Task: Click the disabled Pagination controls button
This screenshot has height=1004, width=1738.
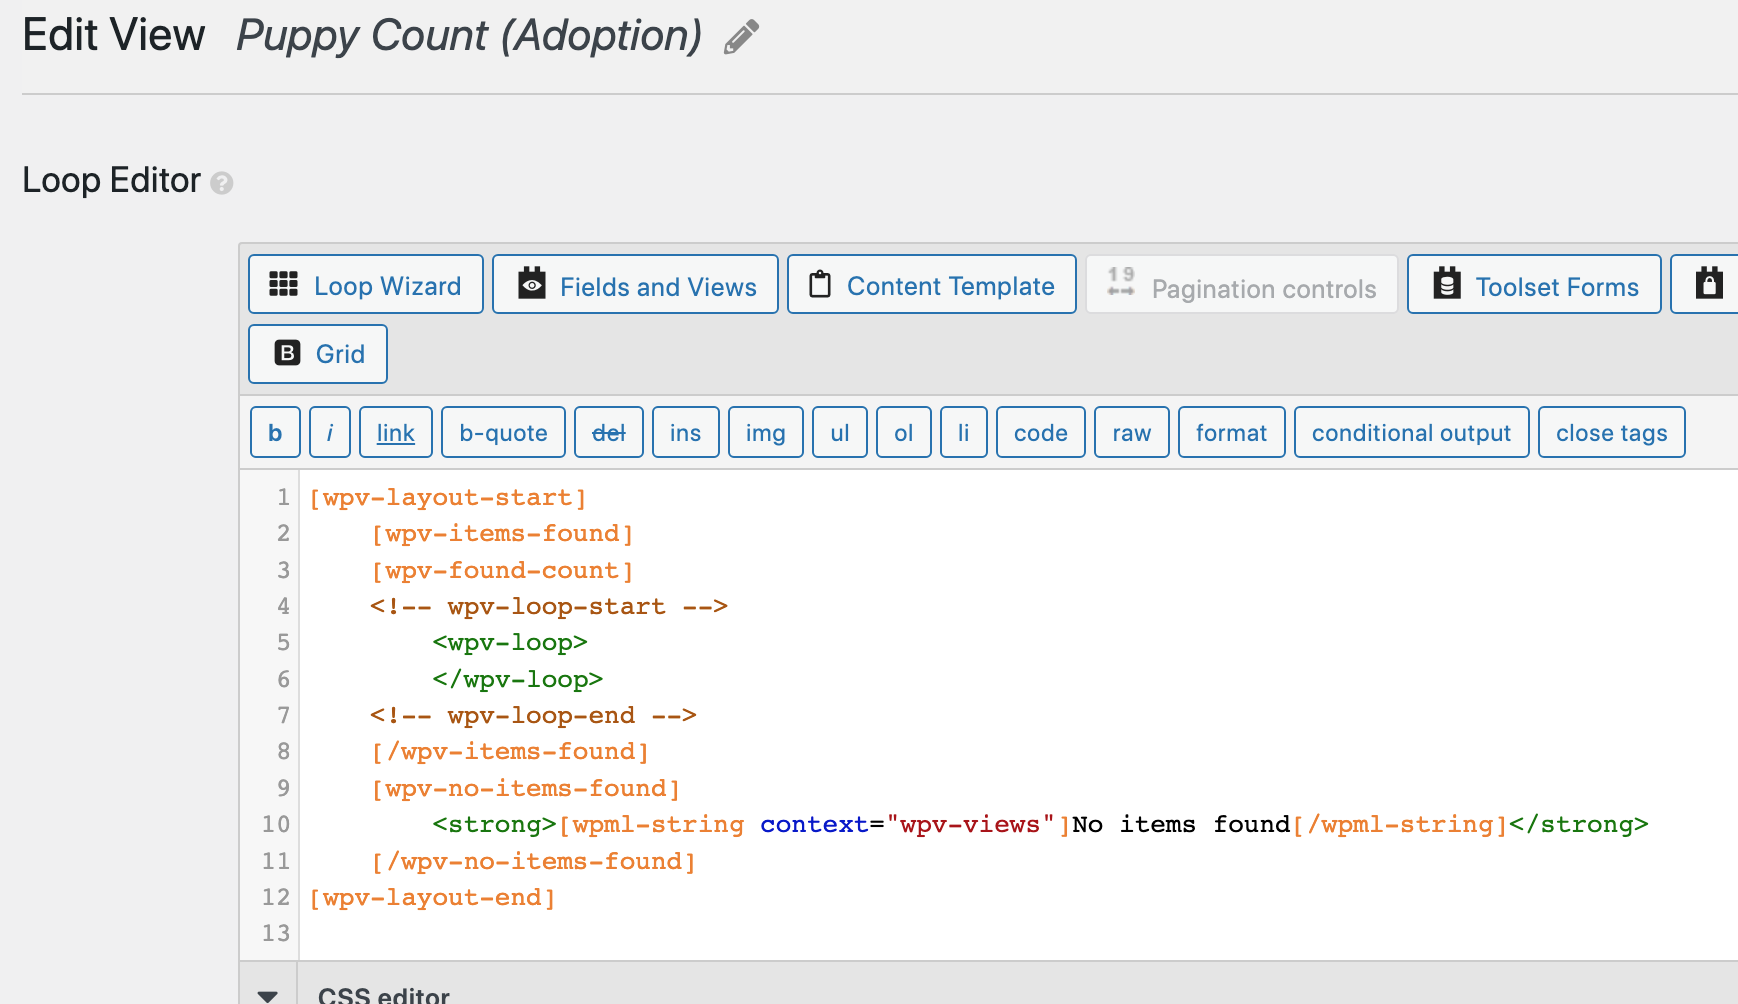Action: coord(1242,285)
